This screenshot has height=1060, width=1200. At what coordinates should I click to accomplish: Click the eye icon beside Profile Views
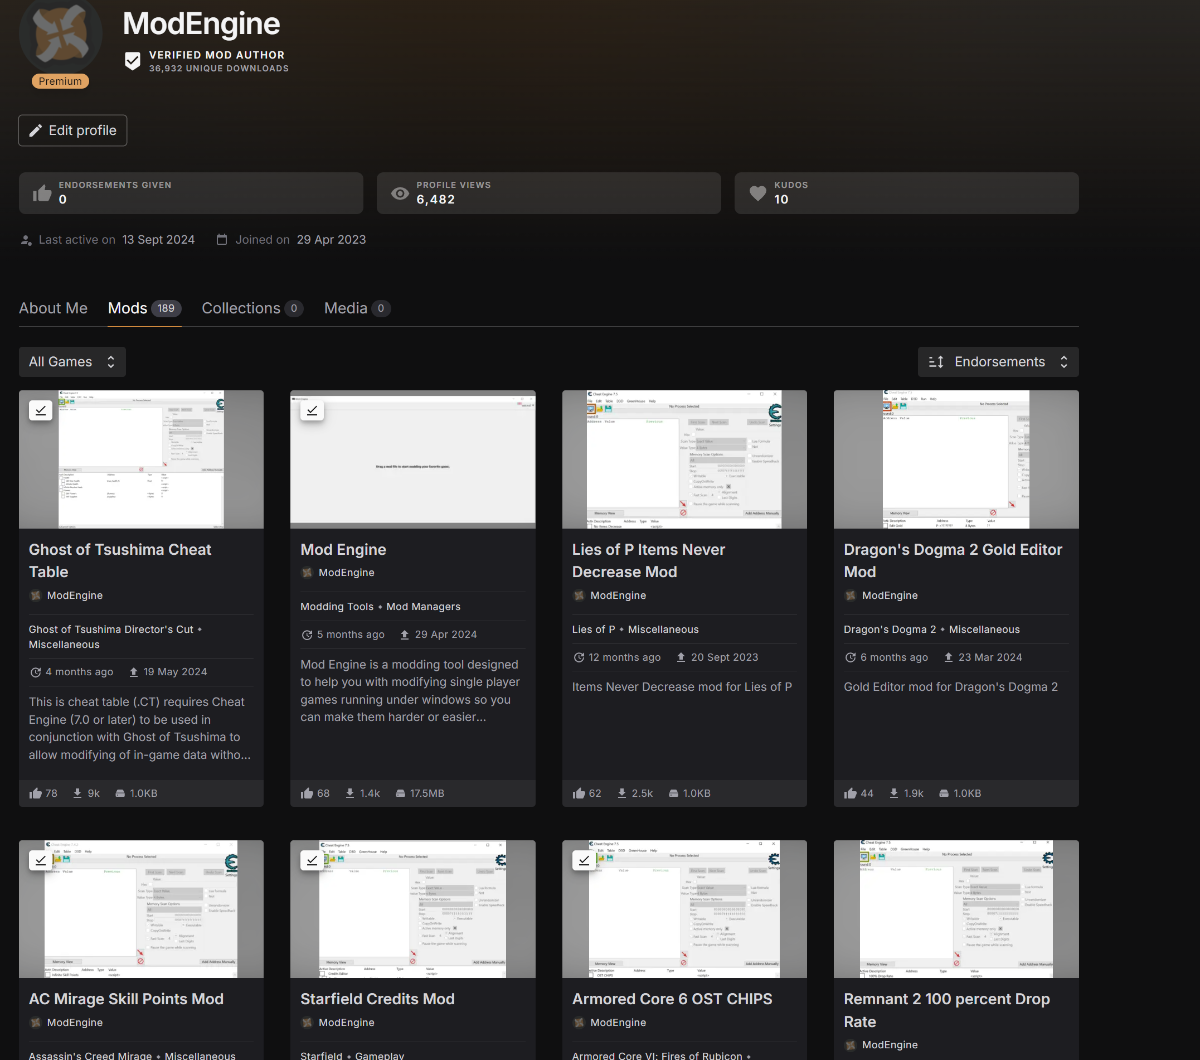click(400, 193)
